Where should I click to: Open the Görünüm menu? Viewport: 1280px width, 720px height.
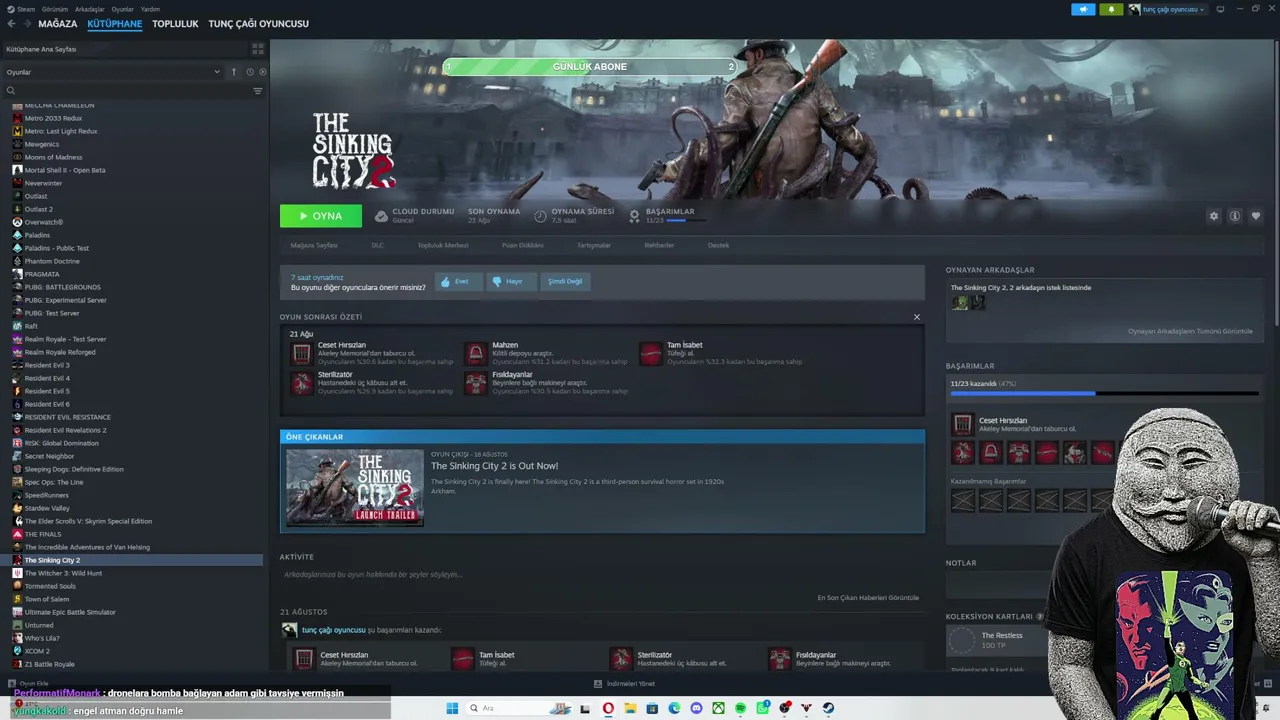[55, 9]
